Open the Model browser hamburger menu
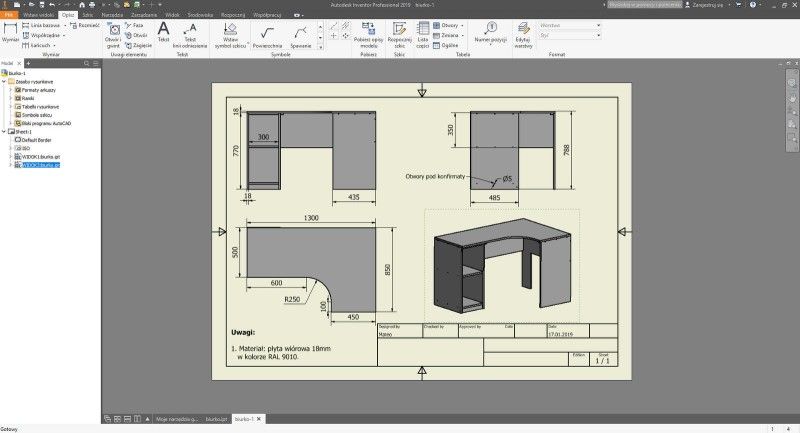Screen dimensions: 800x433 click(x=95, y=63)
